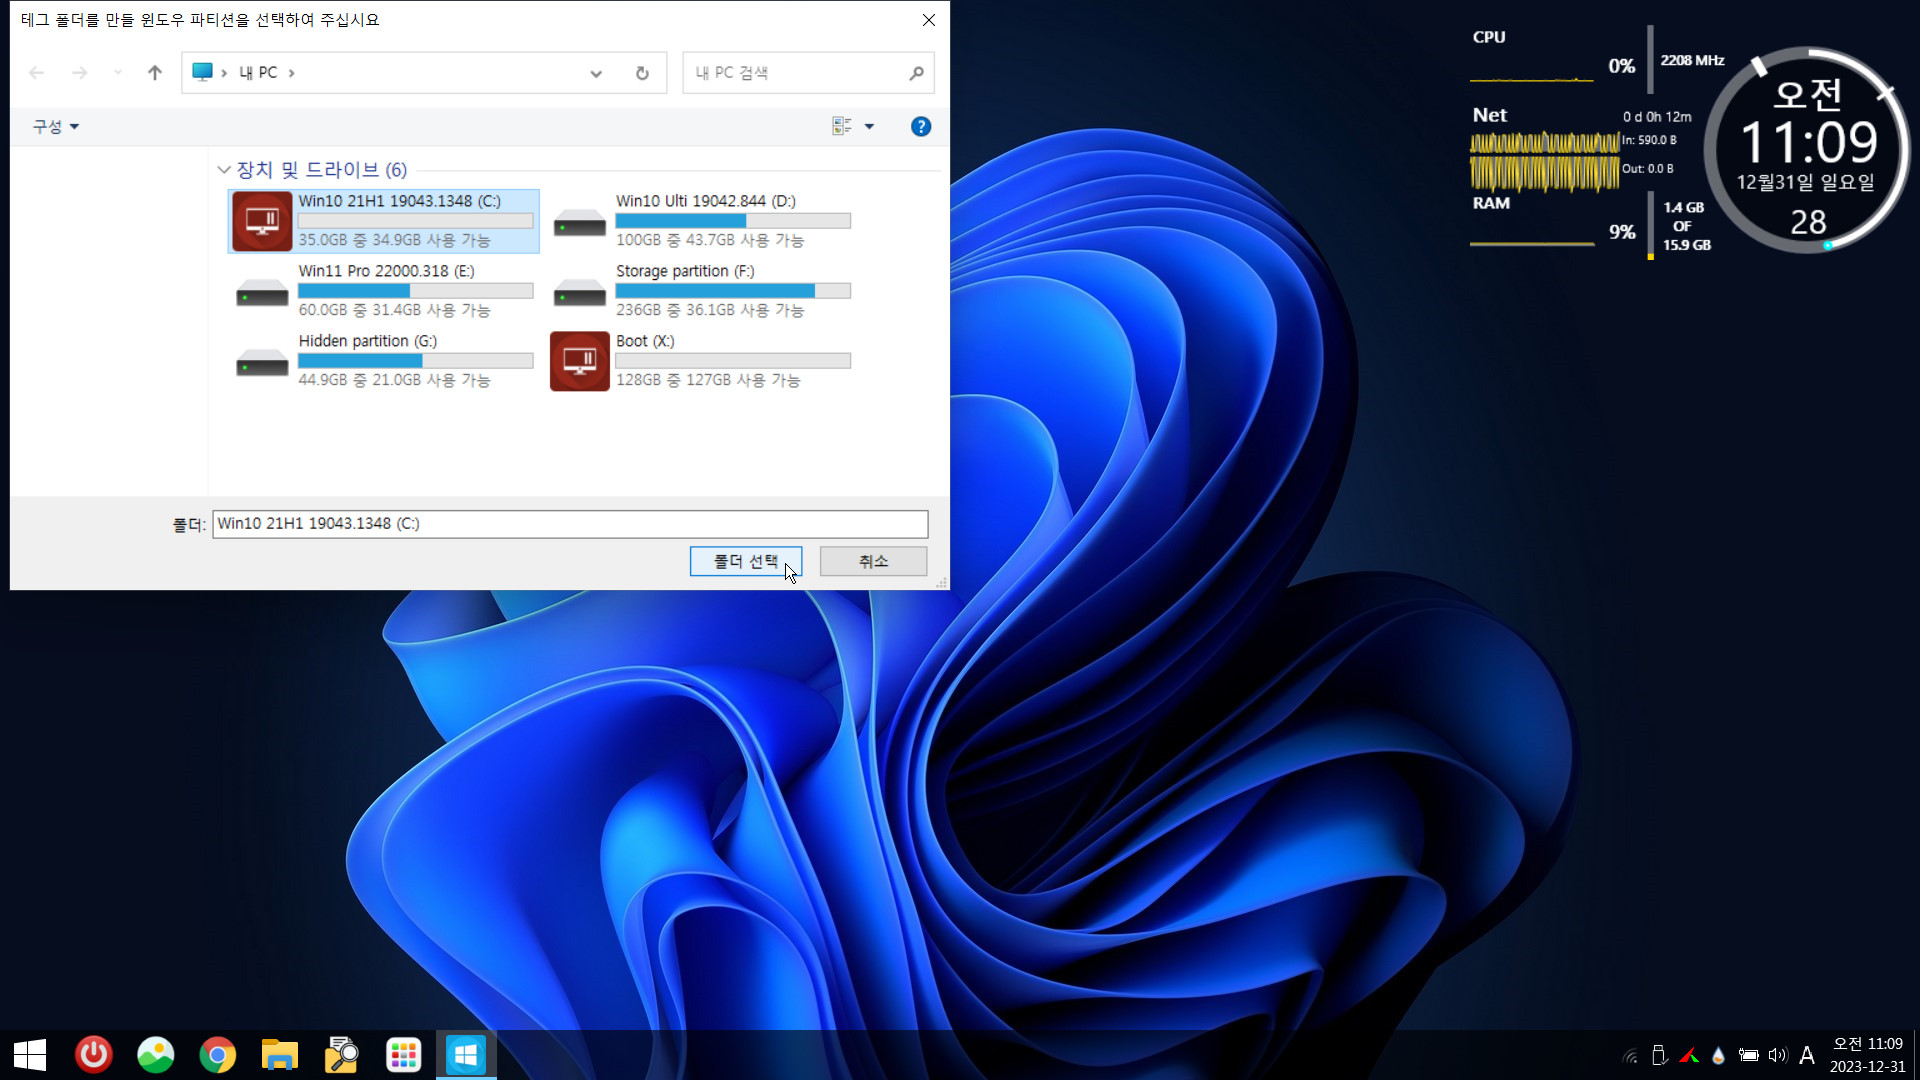Launch Chrome from the taskbar
The height and width of the screenshot is (1080, 1920).
pos(218,1055)
